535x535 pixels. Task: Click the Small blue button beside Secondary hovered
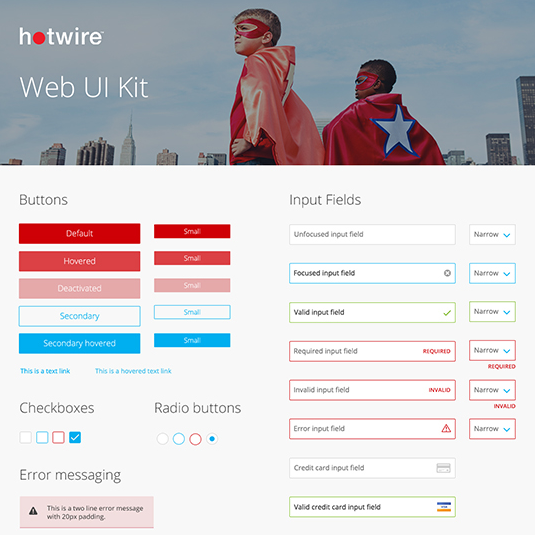click(192, 340)
